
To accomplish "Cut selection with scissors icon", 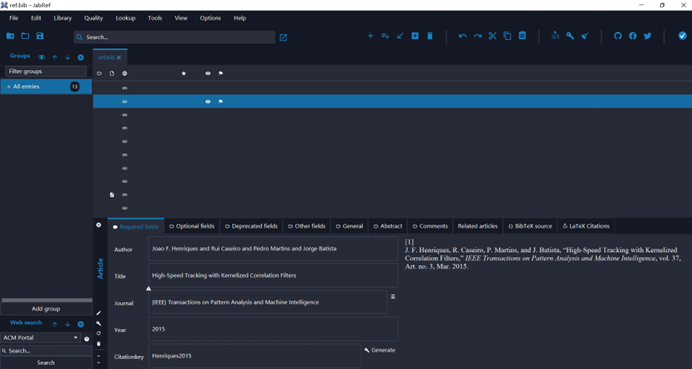I will pos(493,36).
